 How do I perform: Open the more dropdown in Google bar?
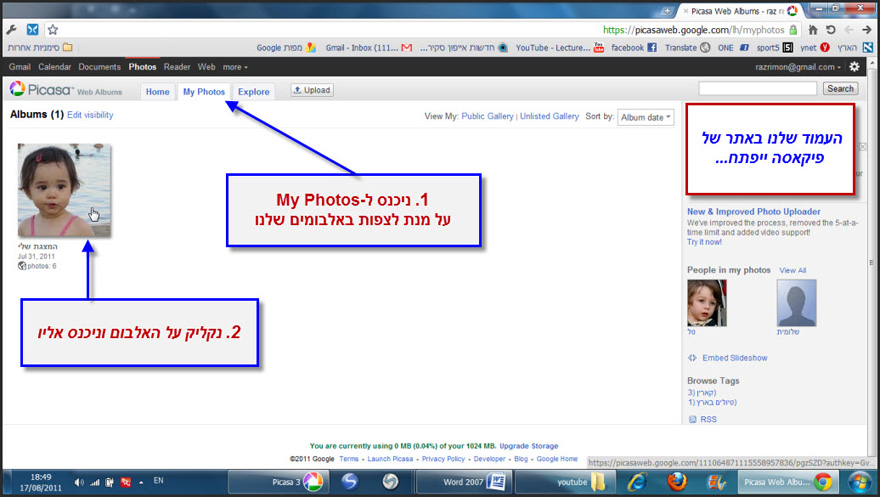click(x=235, y=67)
